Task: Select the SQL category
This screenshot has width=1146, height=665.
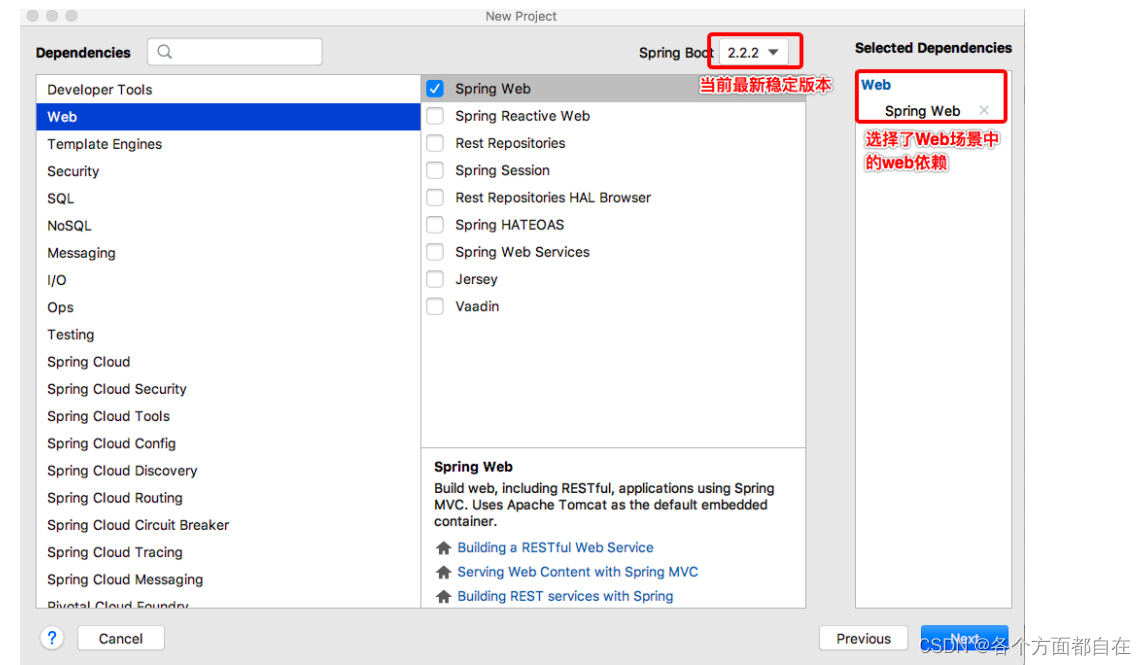Action: point(60,198)
